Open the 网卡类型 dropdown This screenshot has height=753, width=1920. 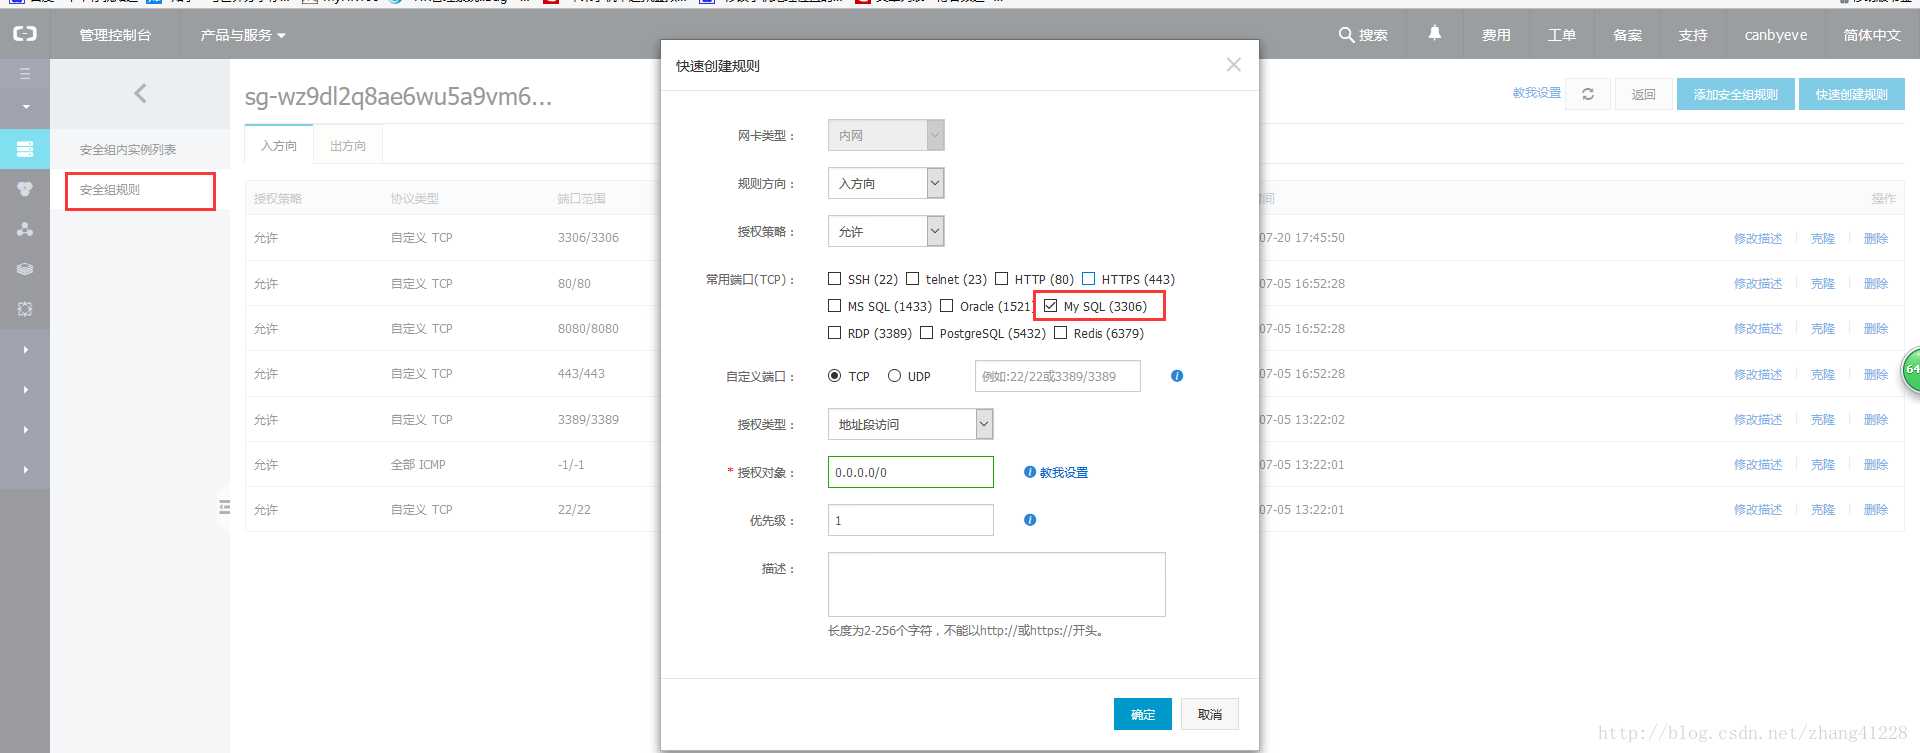click(886, 135)
